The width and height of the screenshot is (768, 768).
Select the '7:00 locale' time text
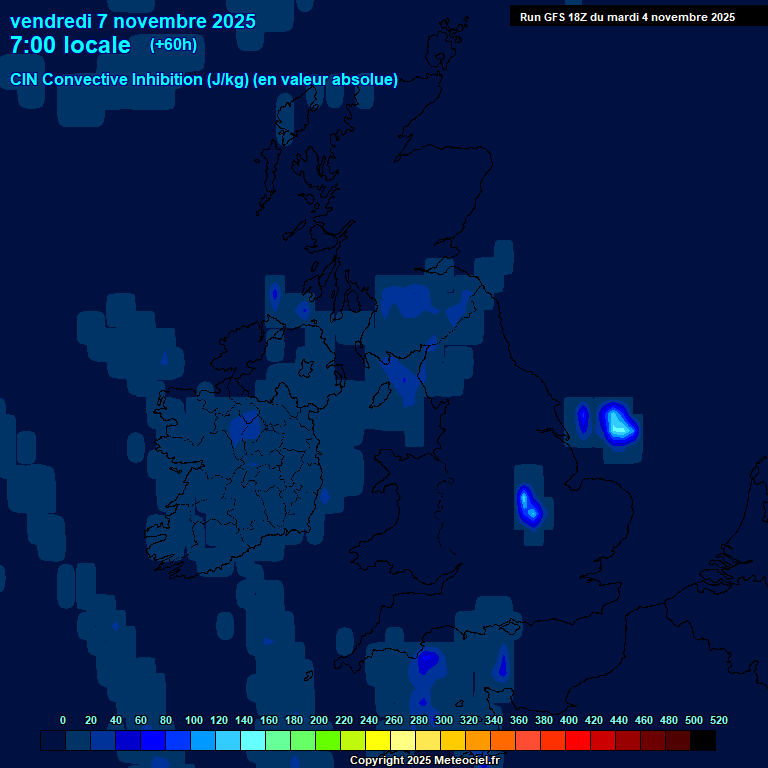[70, 46]
